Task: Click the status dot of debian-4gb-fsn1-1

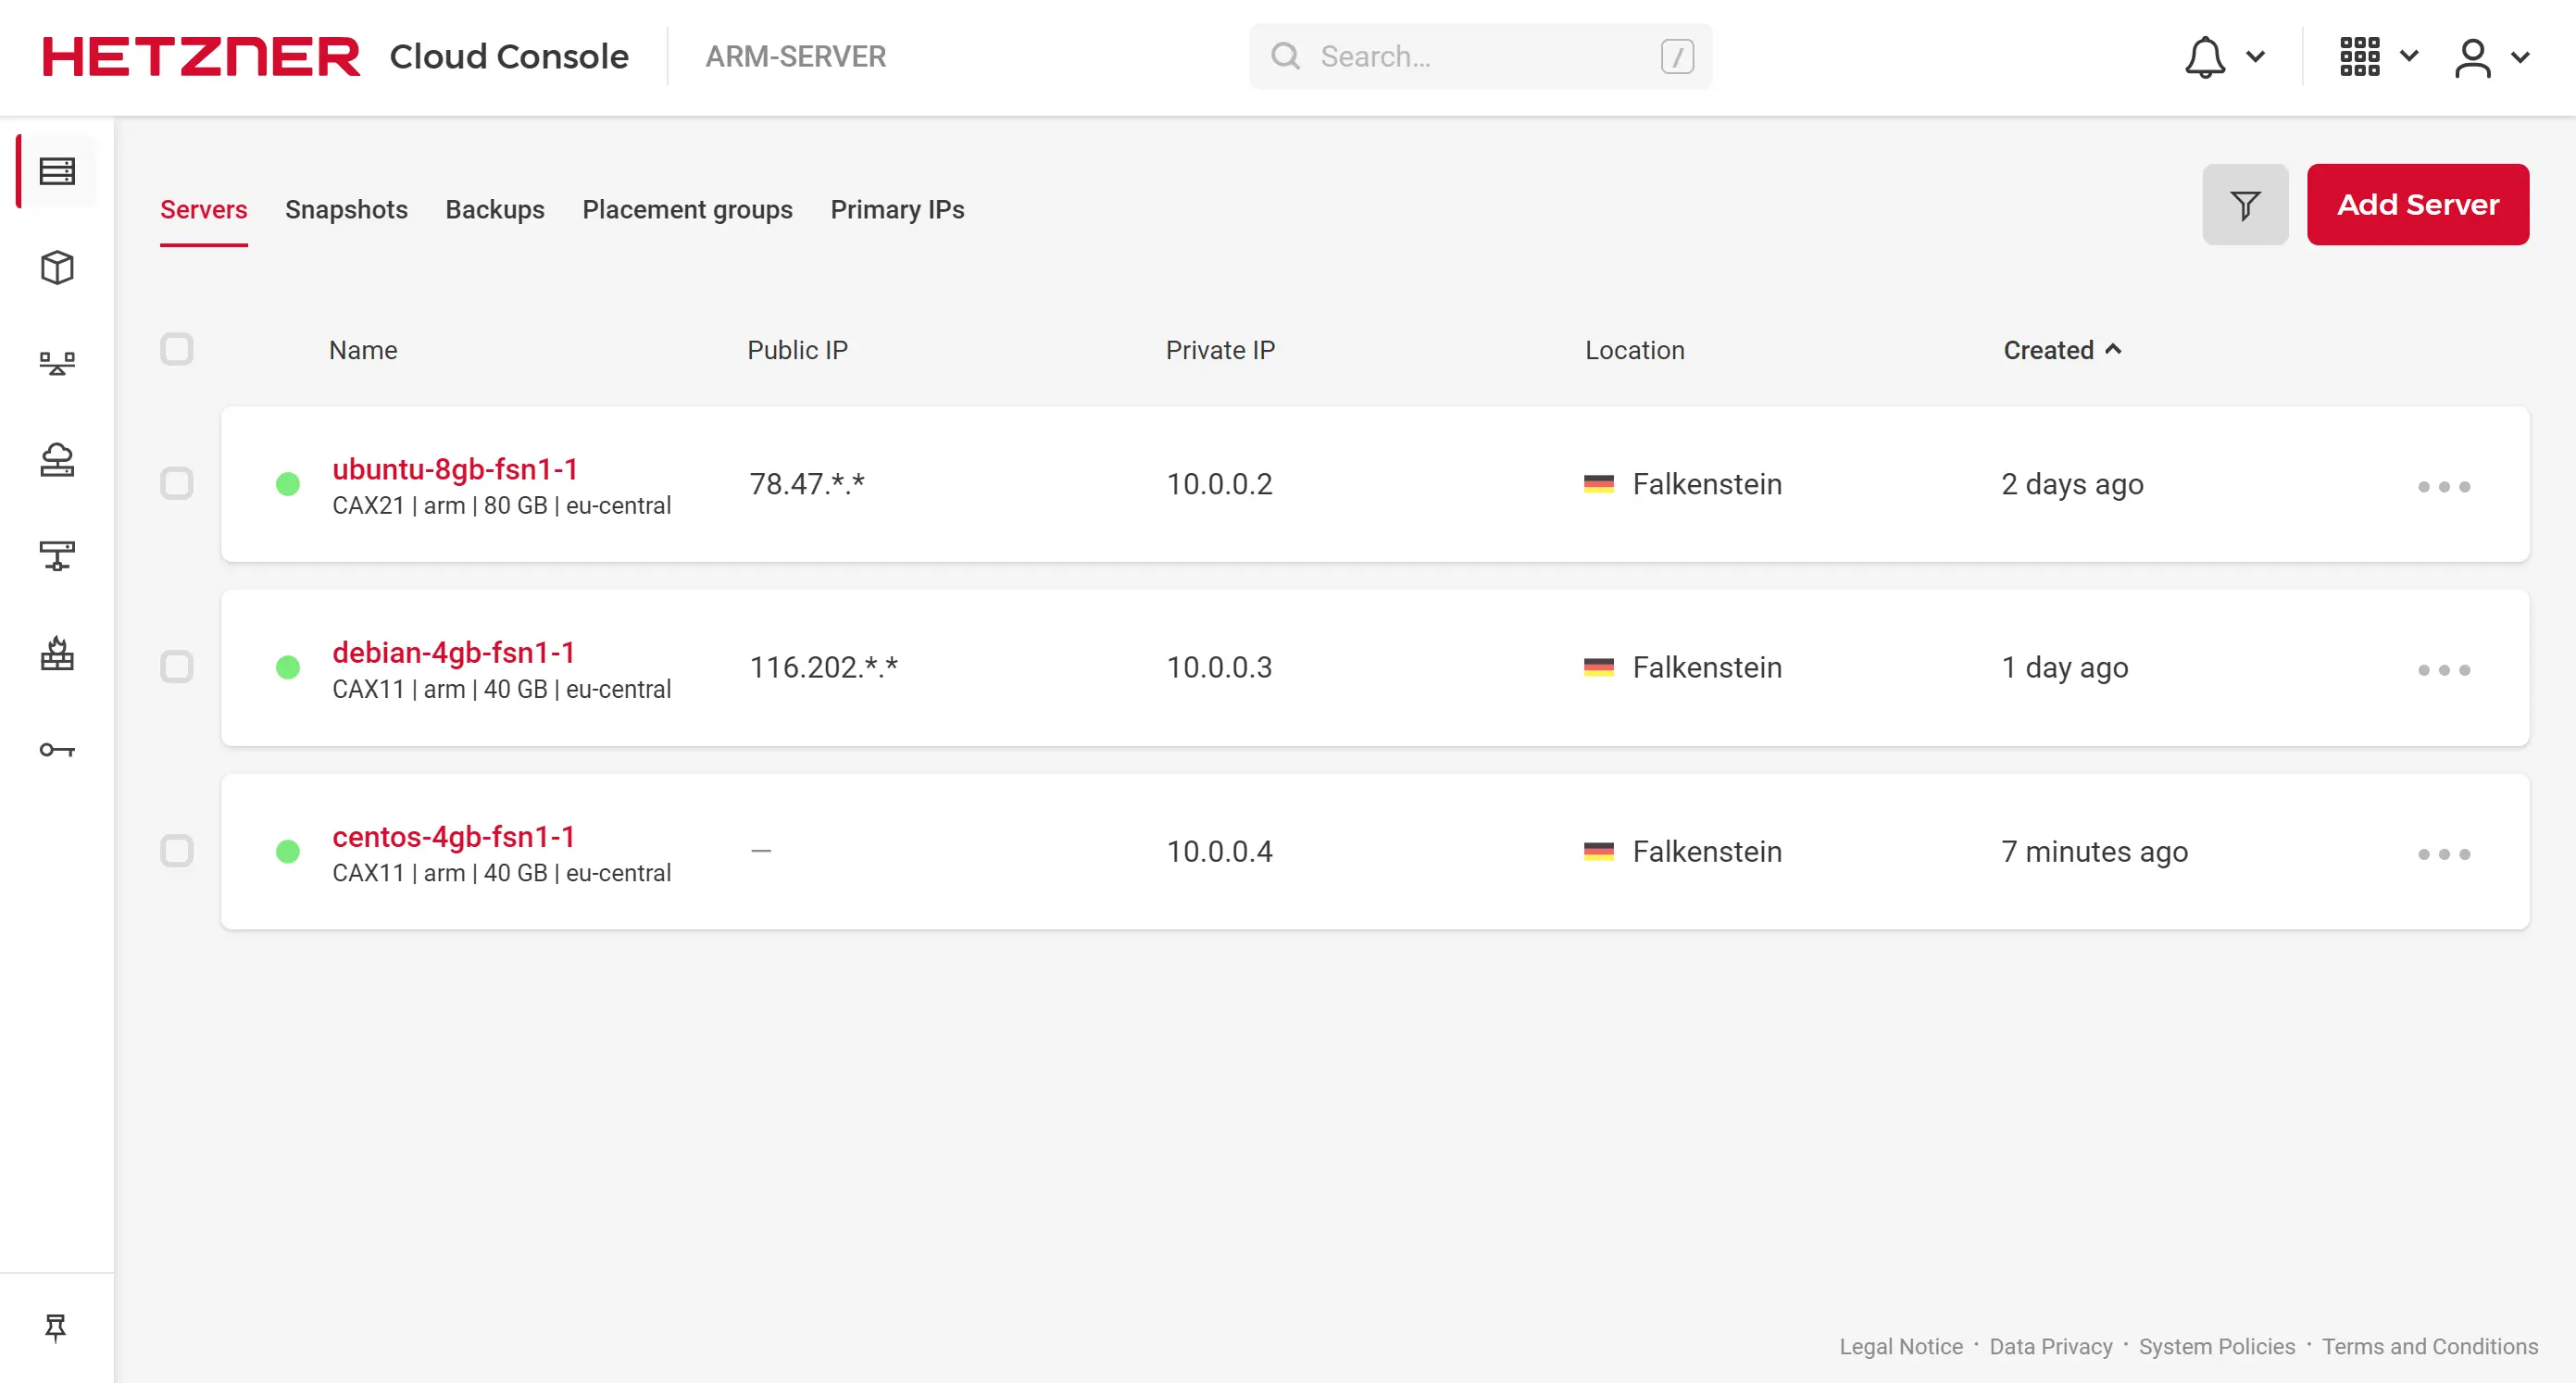Action: pos(288,667)
